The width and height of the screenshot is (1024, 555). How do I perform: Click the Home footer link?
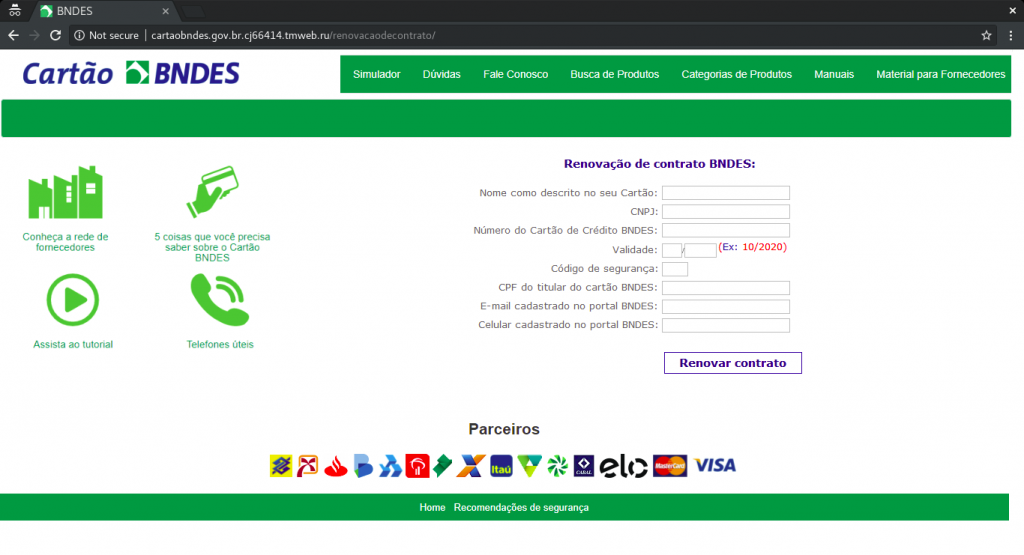[432, 507]
